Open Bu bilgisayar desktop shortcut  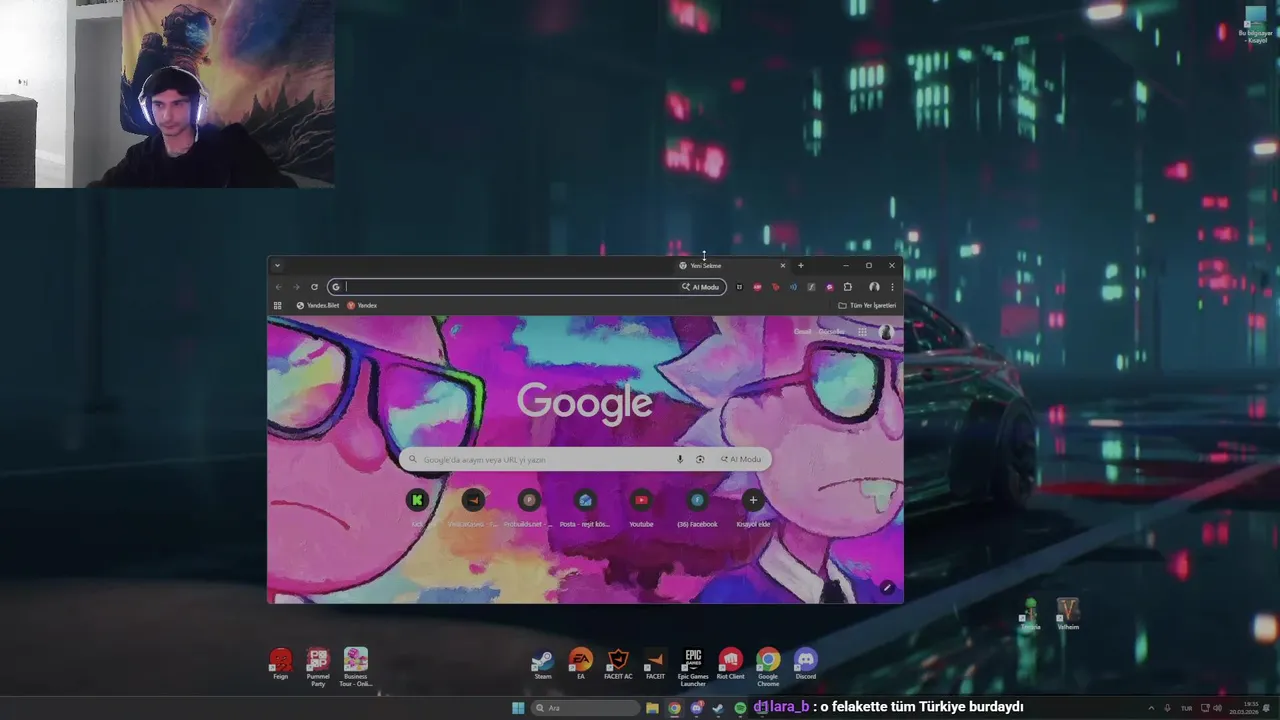(1256, 24)
